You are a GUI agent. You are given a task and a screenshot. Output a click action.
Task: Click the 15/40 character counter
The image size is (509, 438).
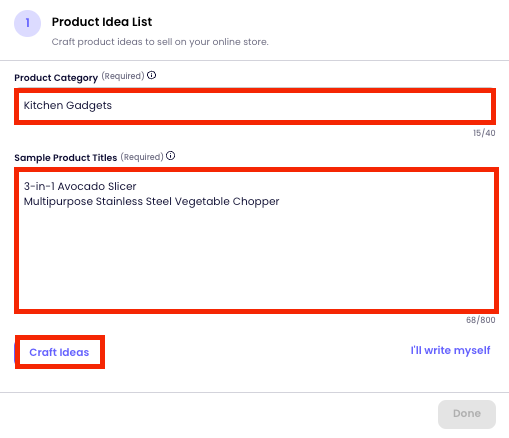click(x=484, y=133)
